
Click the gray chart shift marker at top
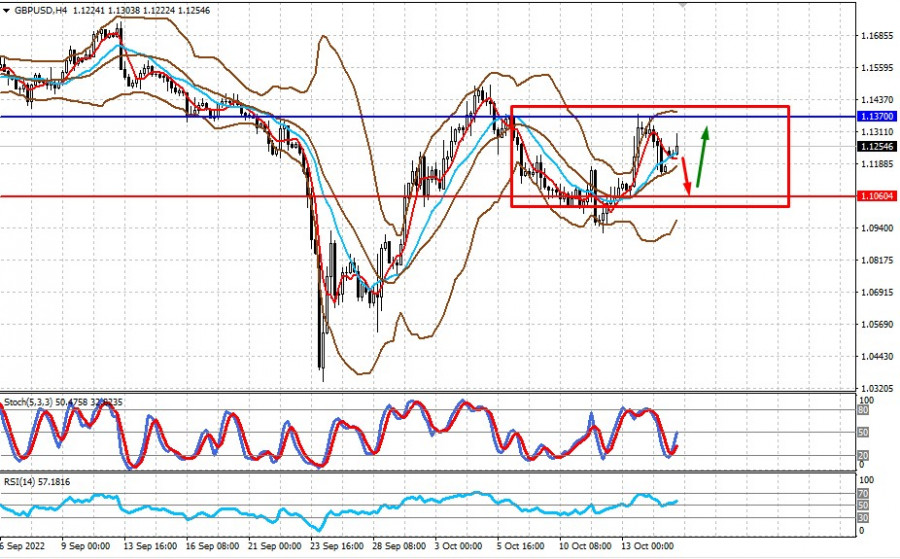682,3
